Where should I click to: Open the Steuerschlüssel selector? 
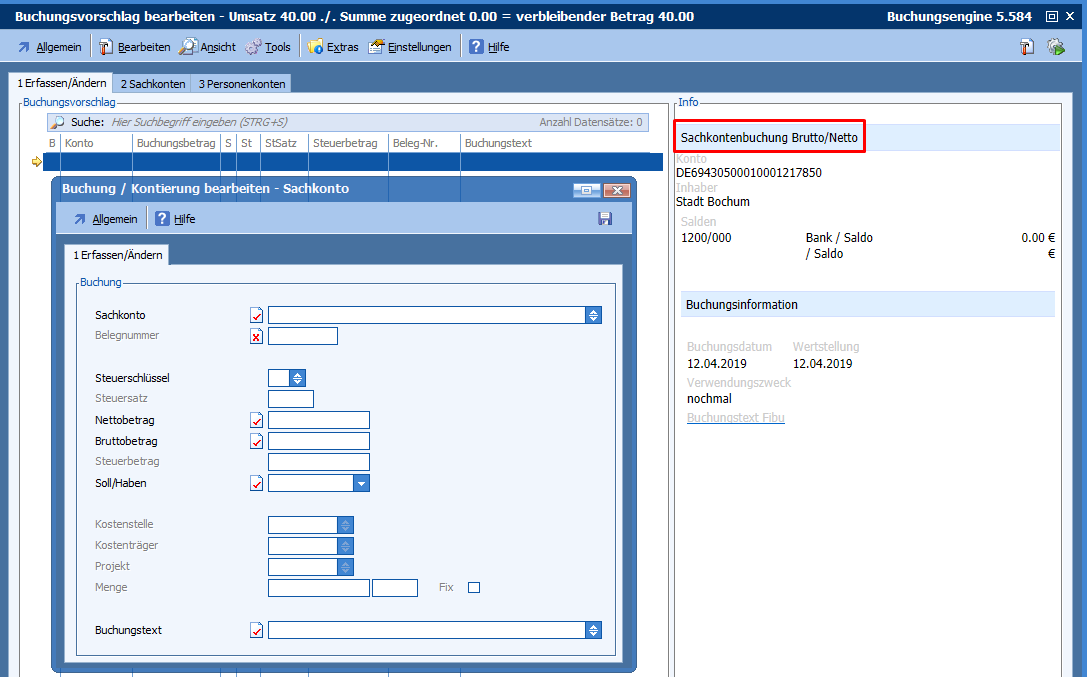coord(297,378)
